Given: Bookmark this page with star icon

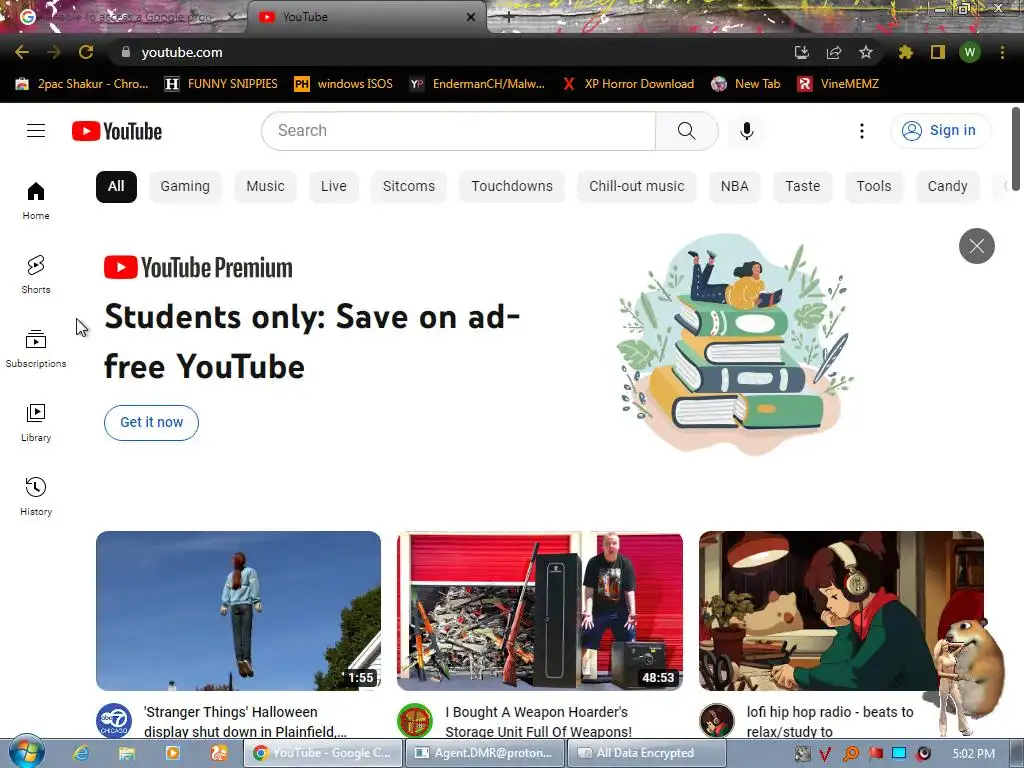Looking at the screenshot, I should click(865, 52).
